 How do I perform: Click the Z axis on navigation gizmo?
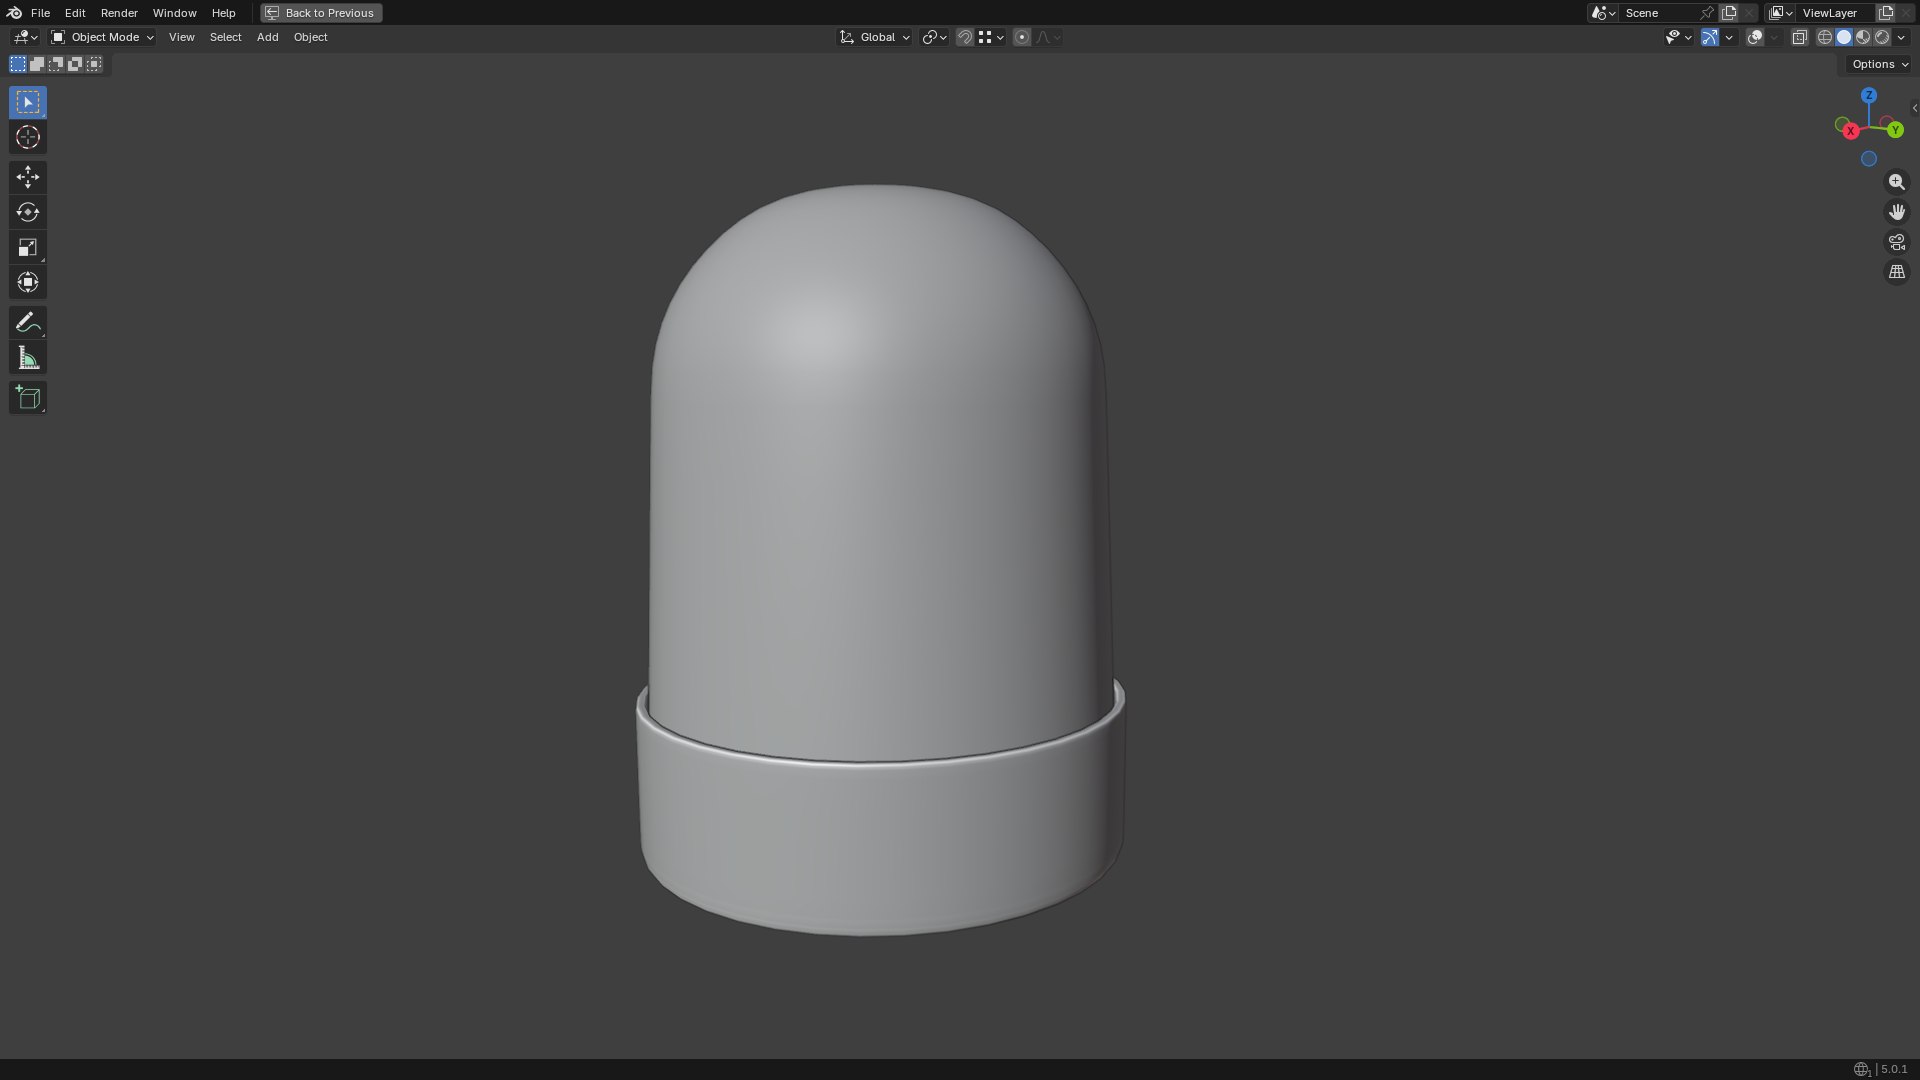pos(1869,95)
